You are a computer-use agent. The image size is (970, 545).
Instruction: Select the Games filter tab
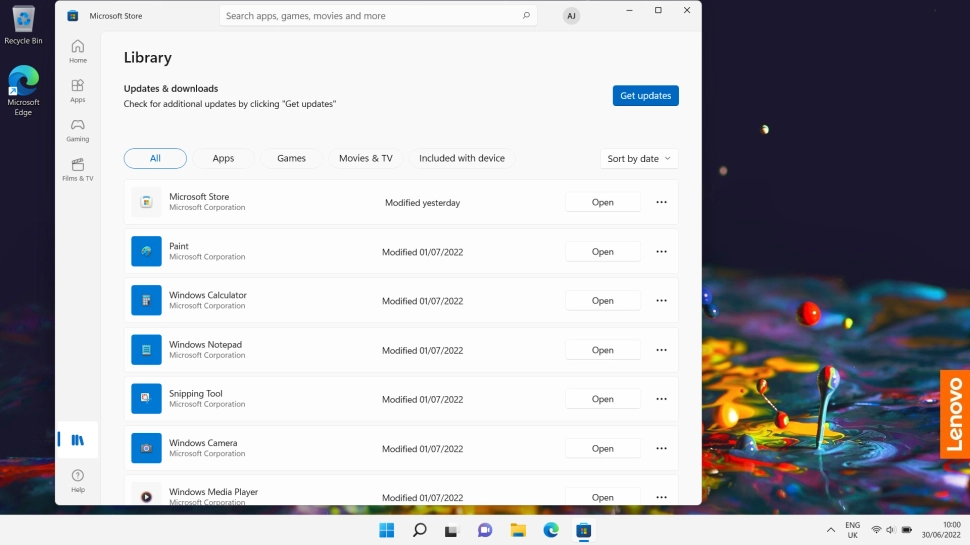291,158
